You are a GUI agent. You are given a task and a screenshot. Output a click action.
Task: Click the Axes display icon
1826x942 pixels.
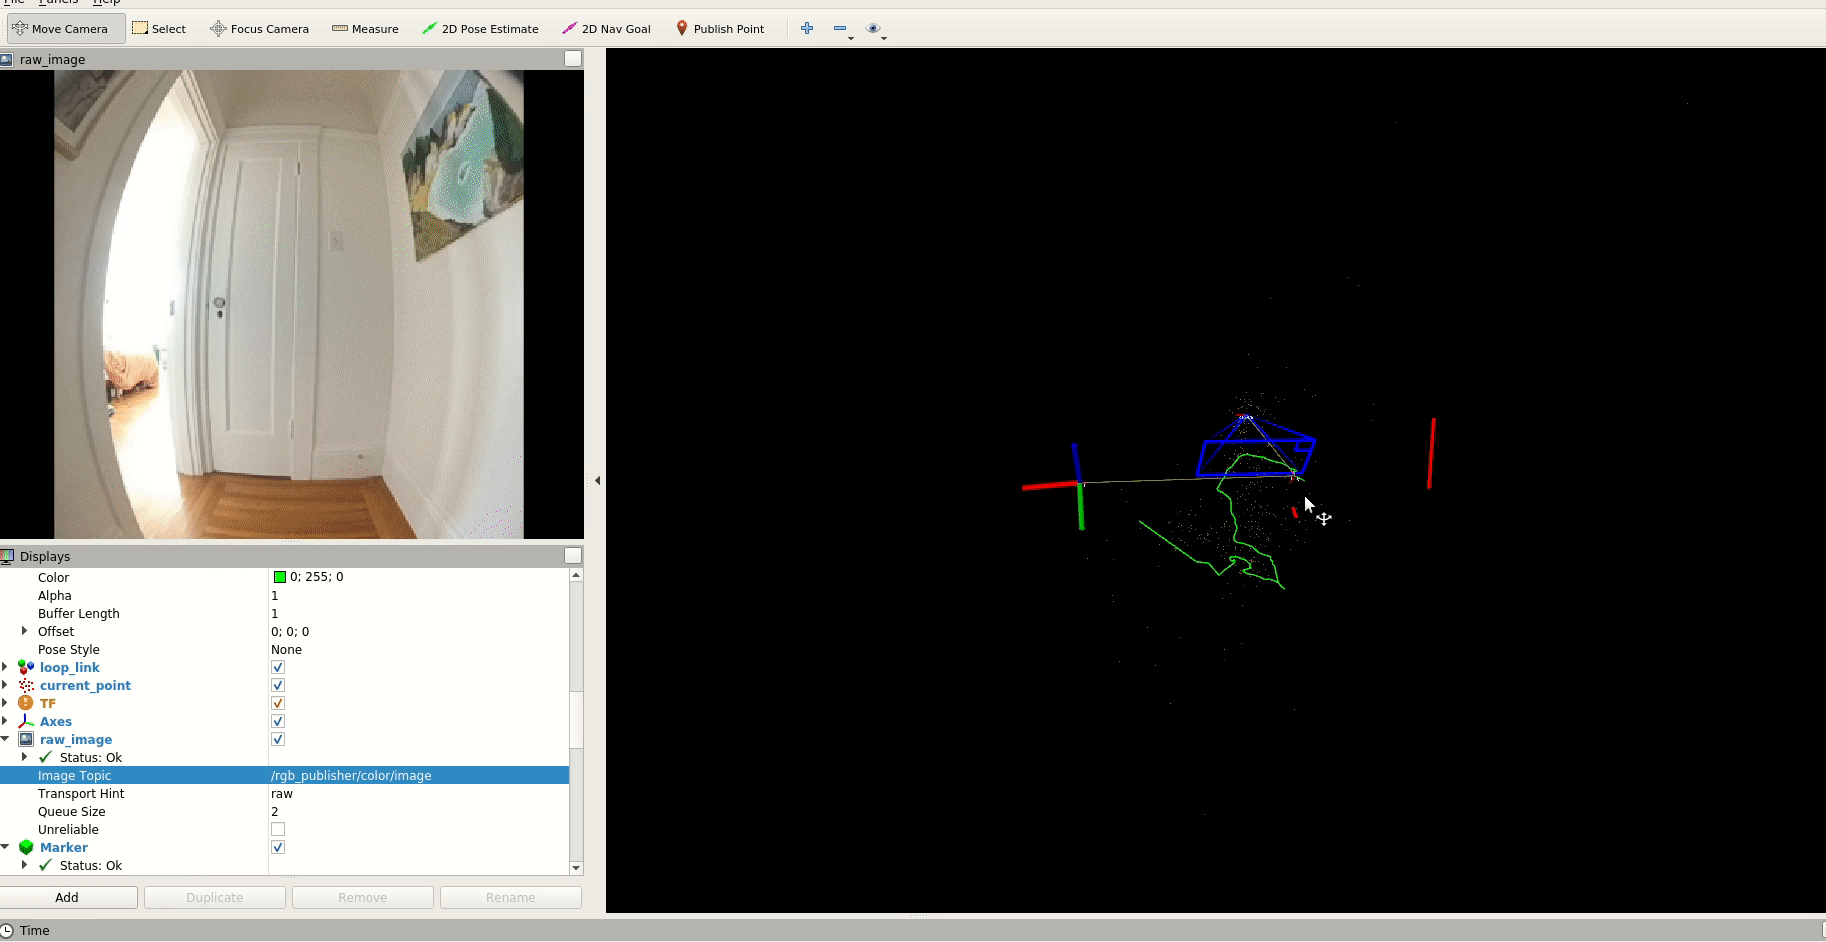coord(26,721)
